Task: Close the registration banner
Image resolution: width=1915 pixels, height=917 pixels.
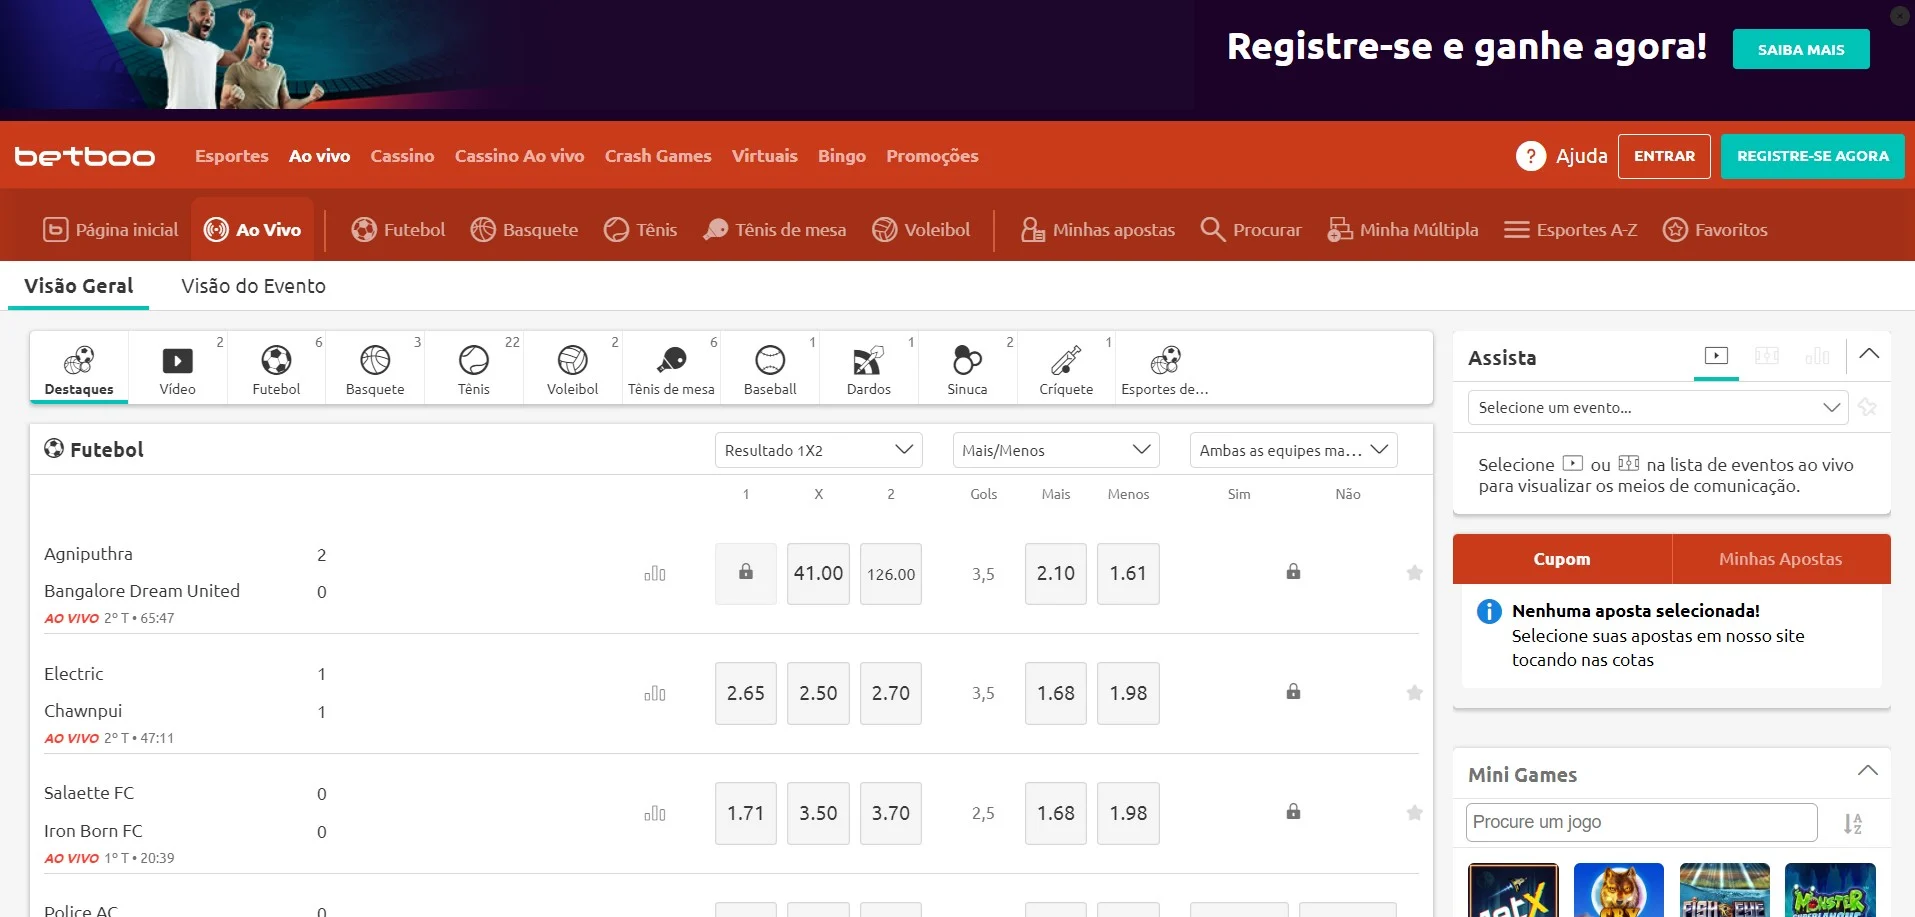Action: (x=1900, y=15)
